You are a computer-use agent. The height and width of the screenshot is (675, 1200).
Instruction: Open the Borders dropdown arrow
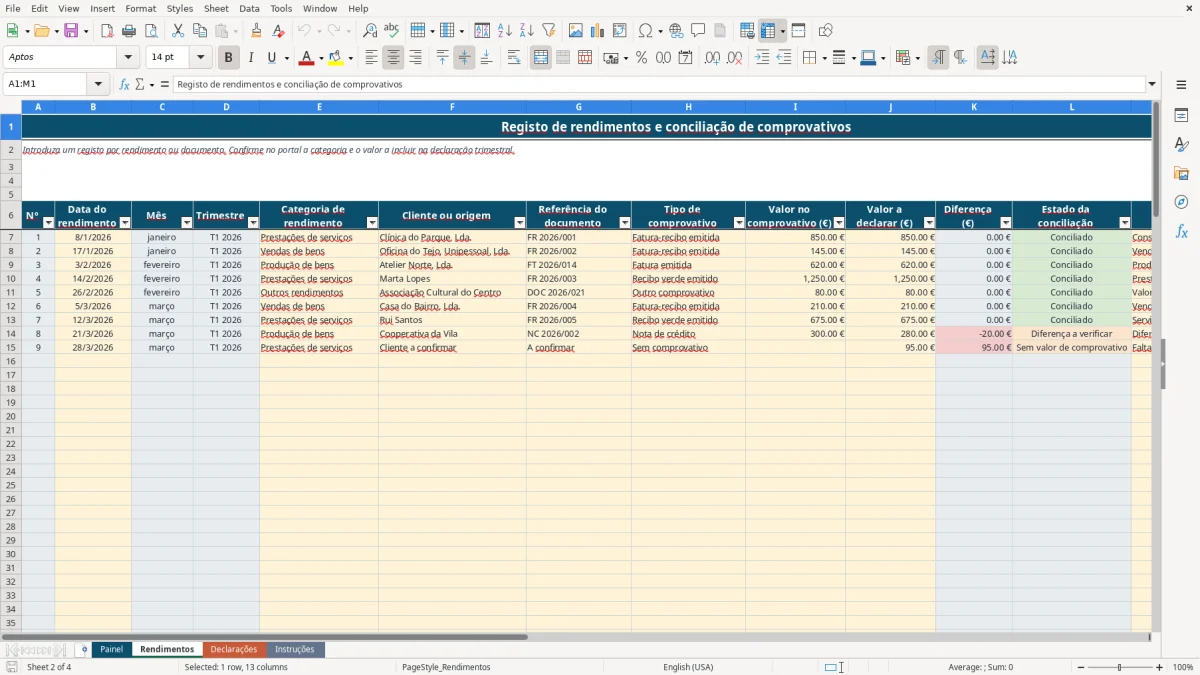tap(827, 58)
